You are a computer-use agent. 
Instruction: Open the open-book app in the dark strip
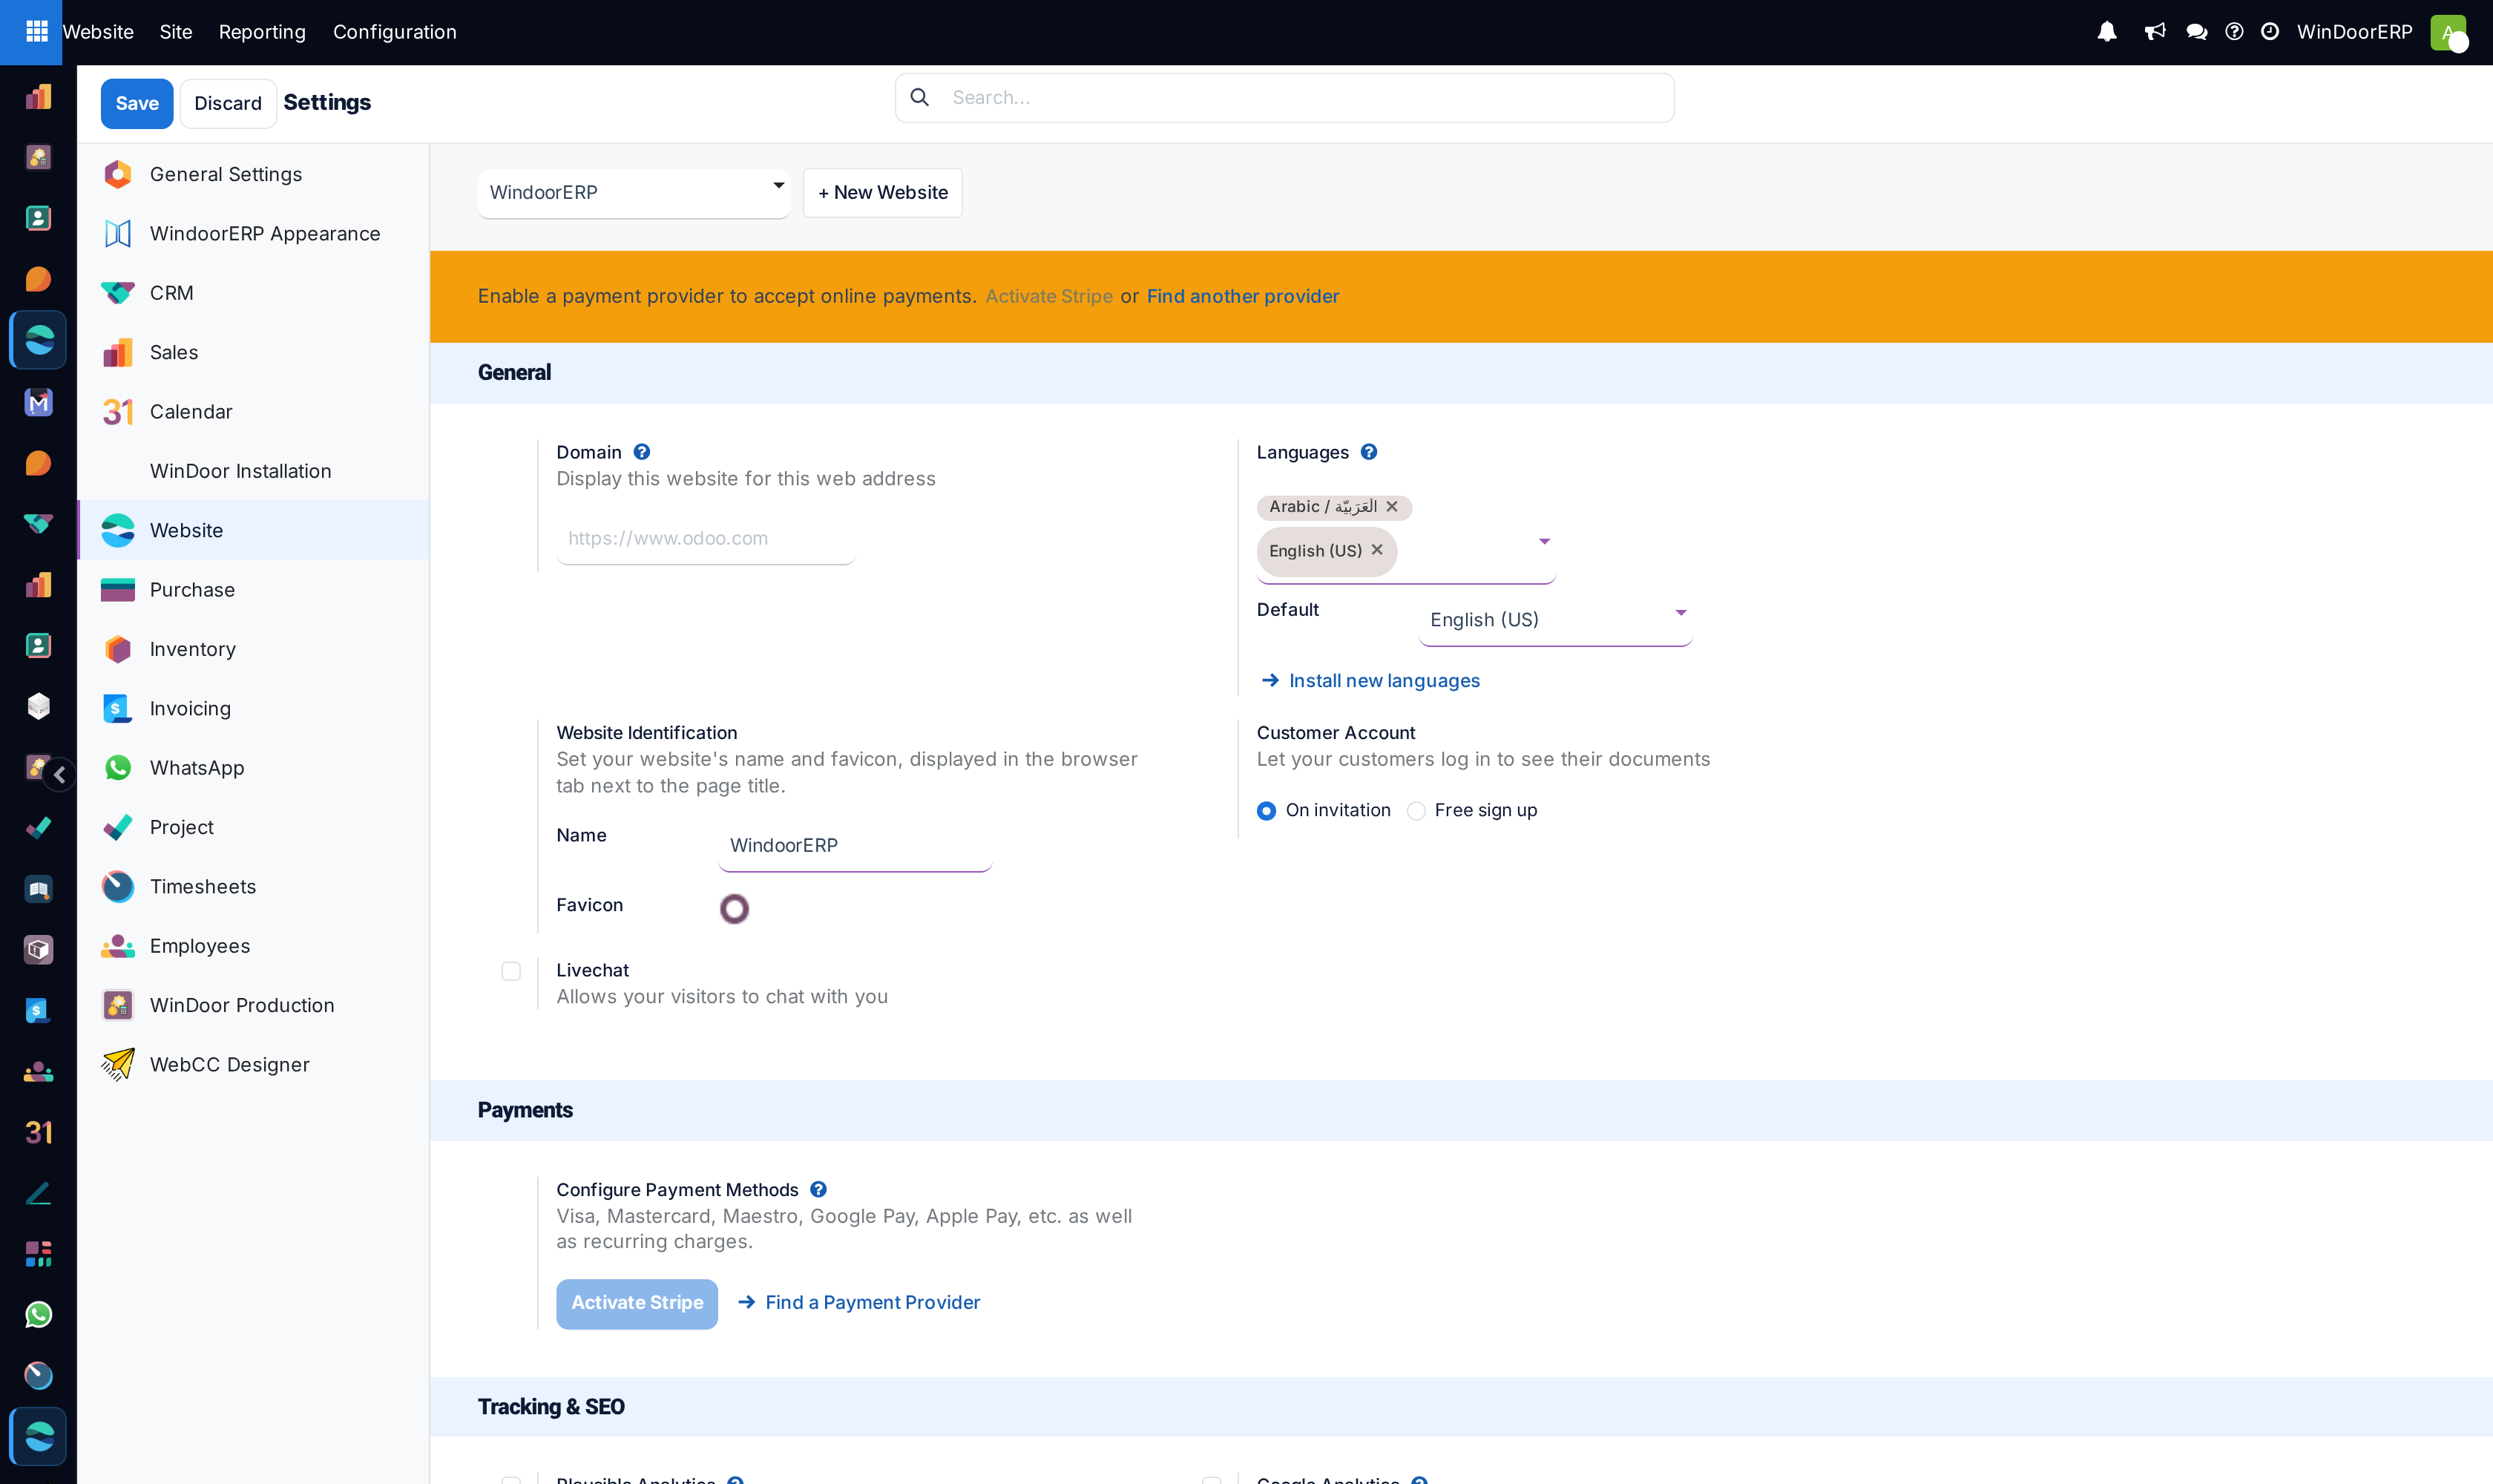[x=38, y=889]
